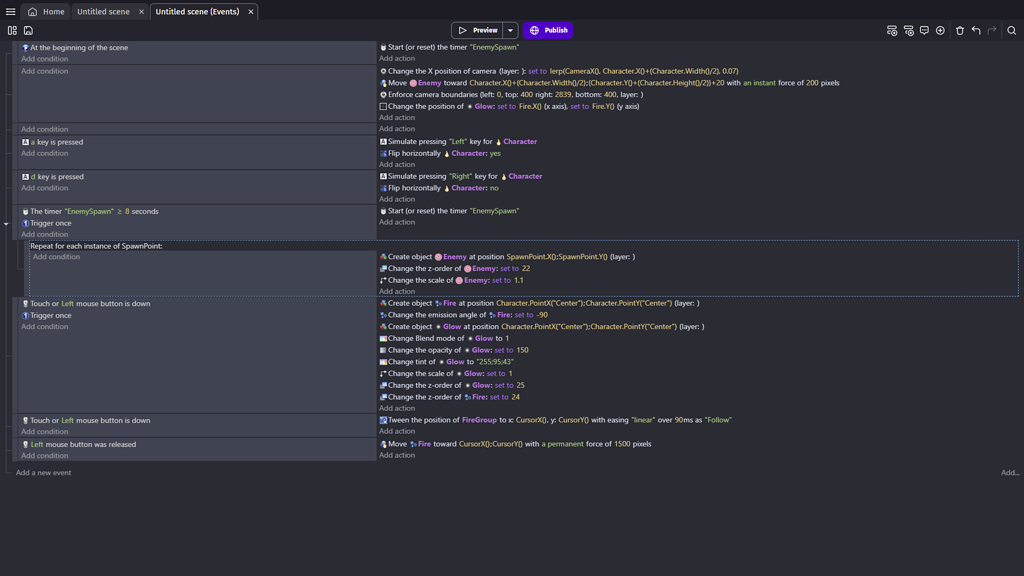Launch a preview with the Preview button
1024x576 pixels.
tap(481, 30)
